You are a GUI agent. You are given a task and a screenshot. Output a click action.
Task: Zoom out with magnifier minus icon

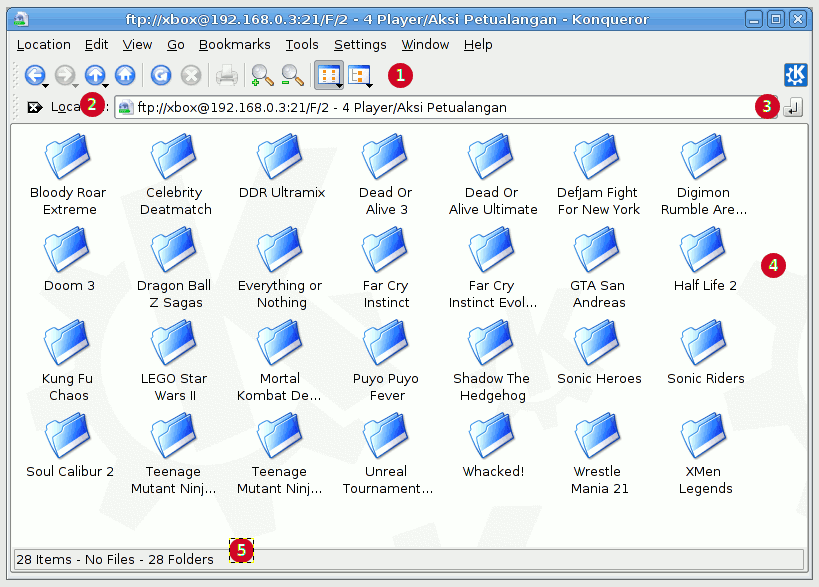pyautogui.click(x=292, y=75)
